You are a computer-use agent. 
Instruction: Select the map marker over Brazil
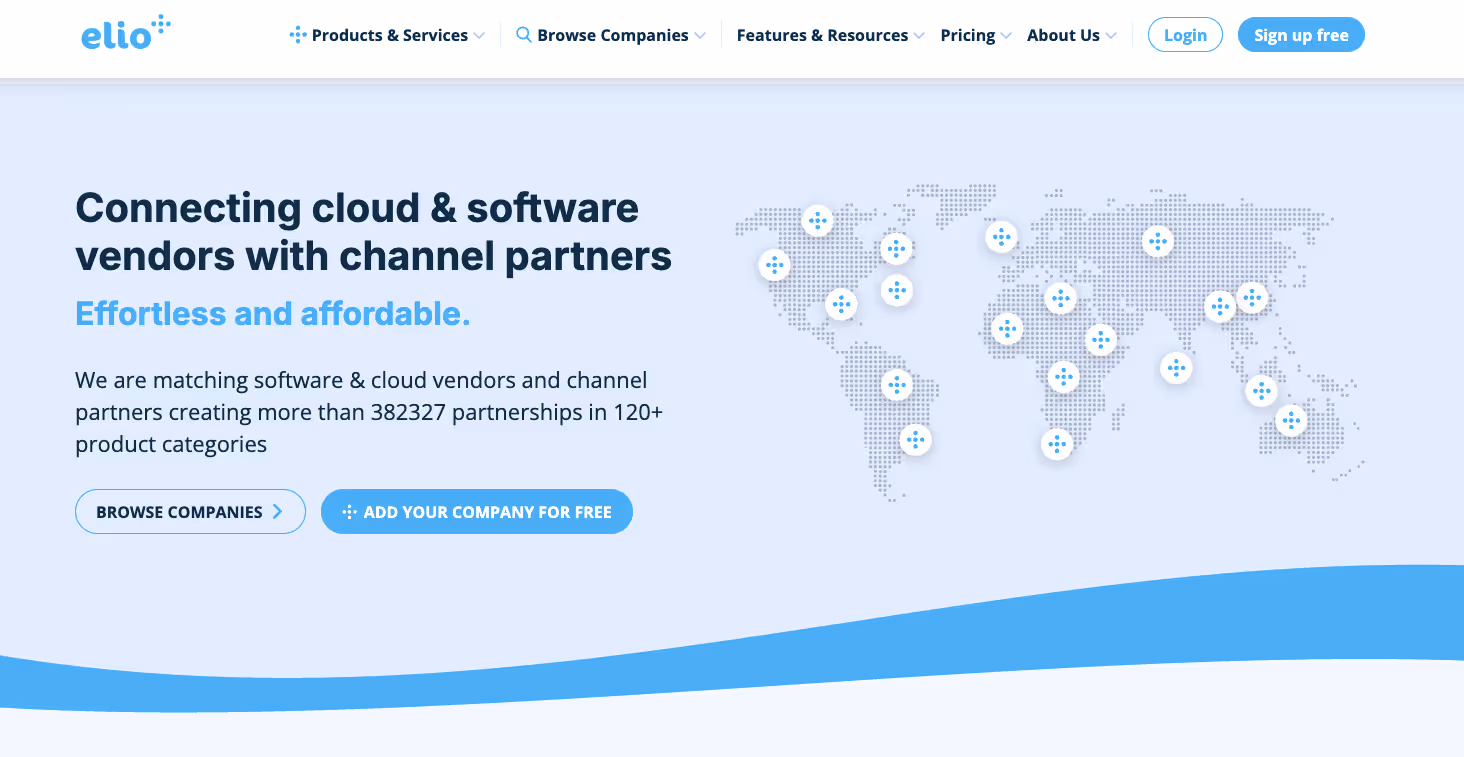click(897, 384)
